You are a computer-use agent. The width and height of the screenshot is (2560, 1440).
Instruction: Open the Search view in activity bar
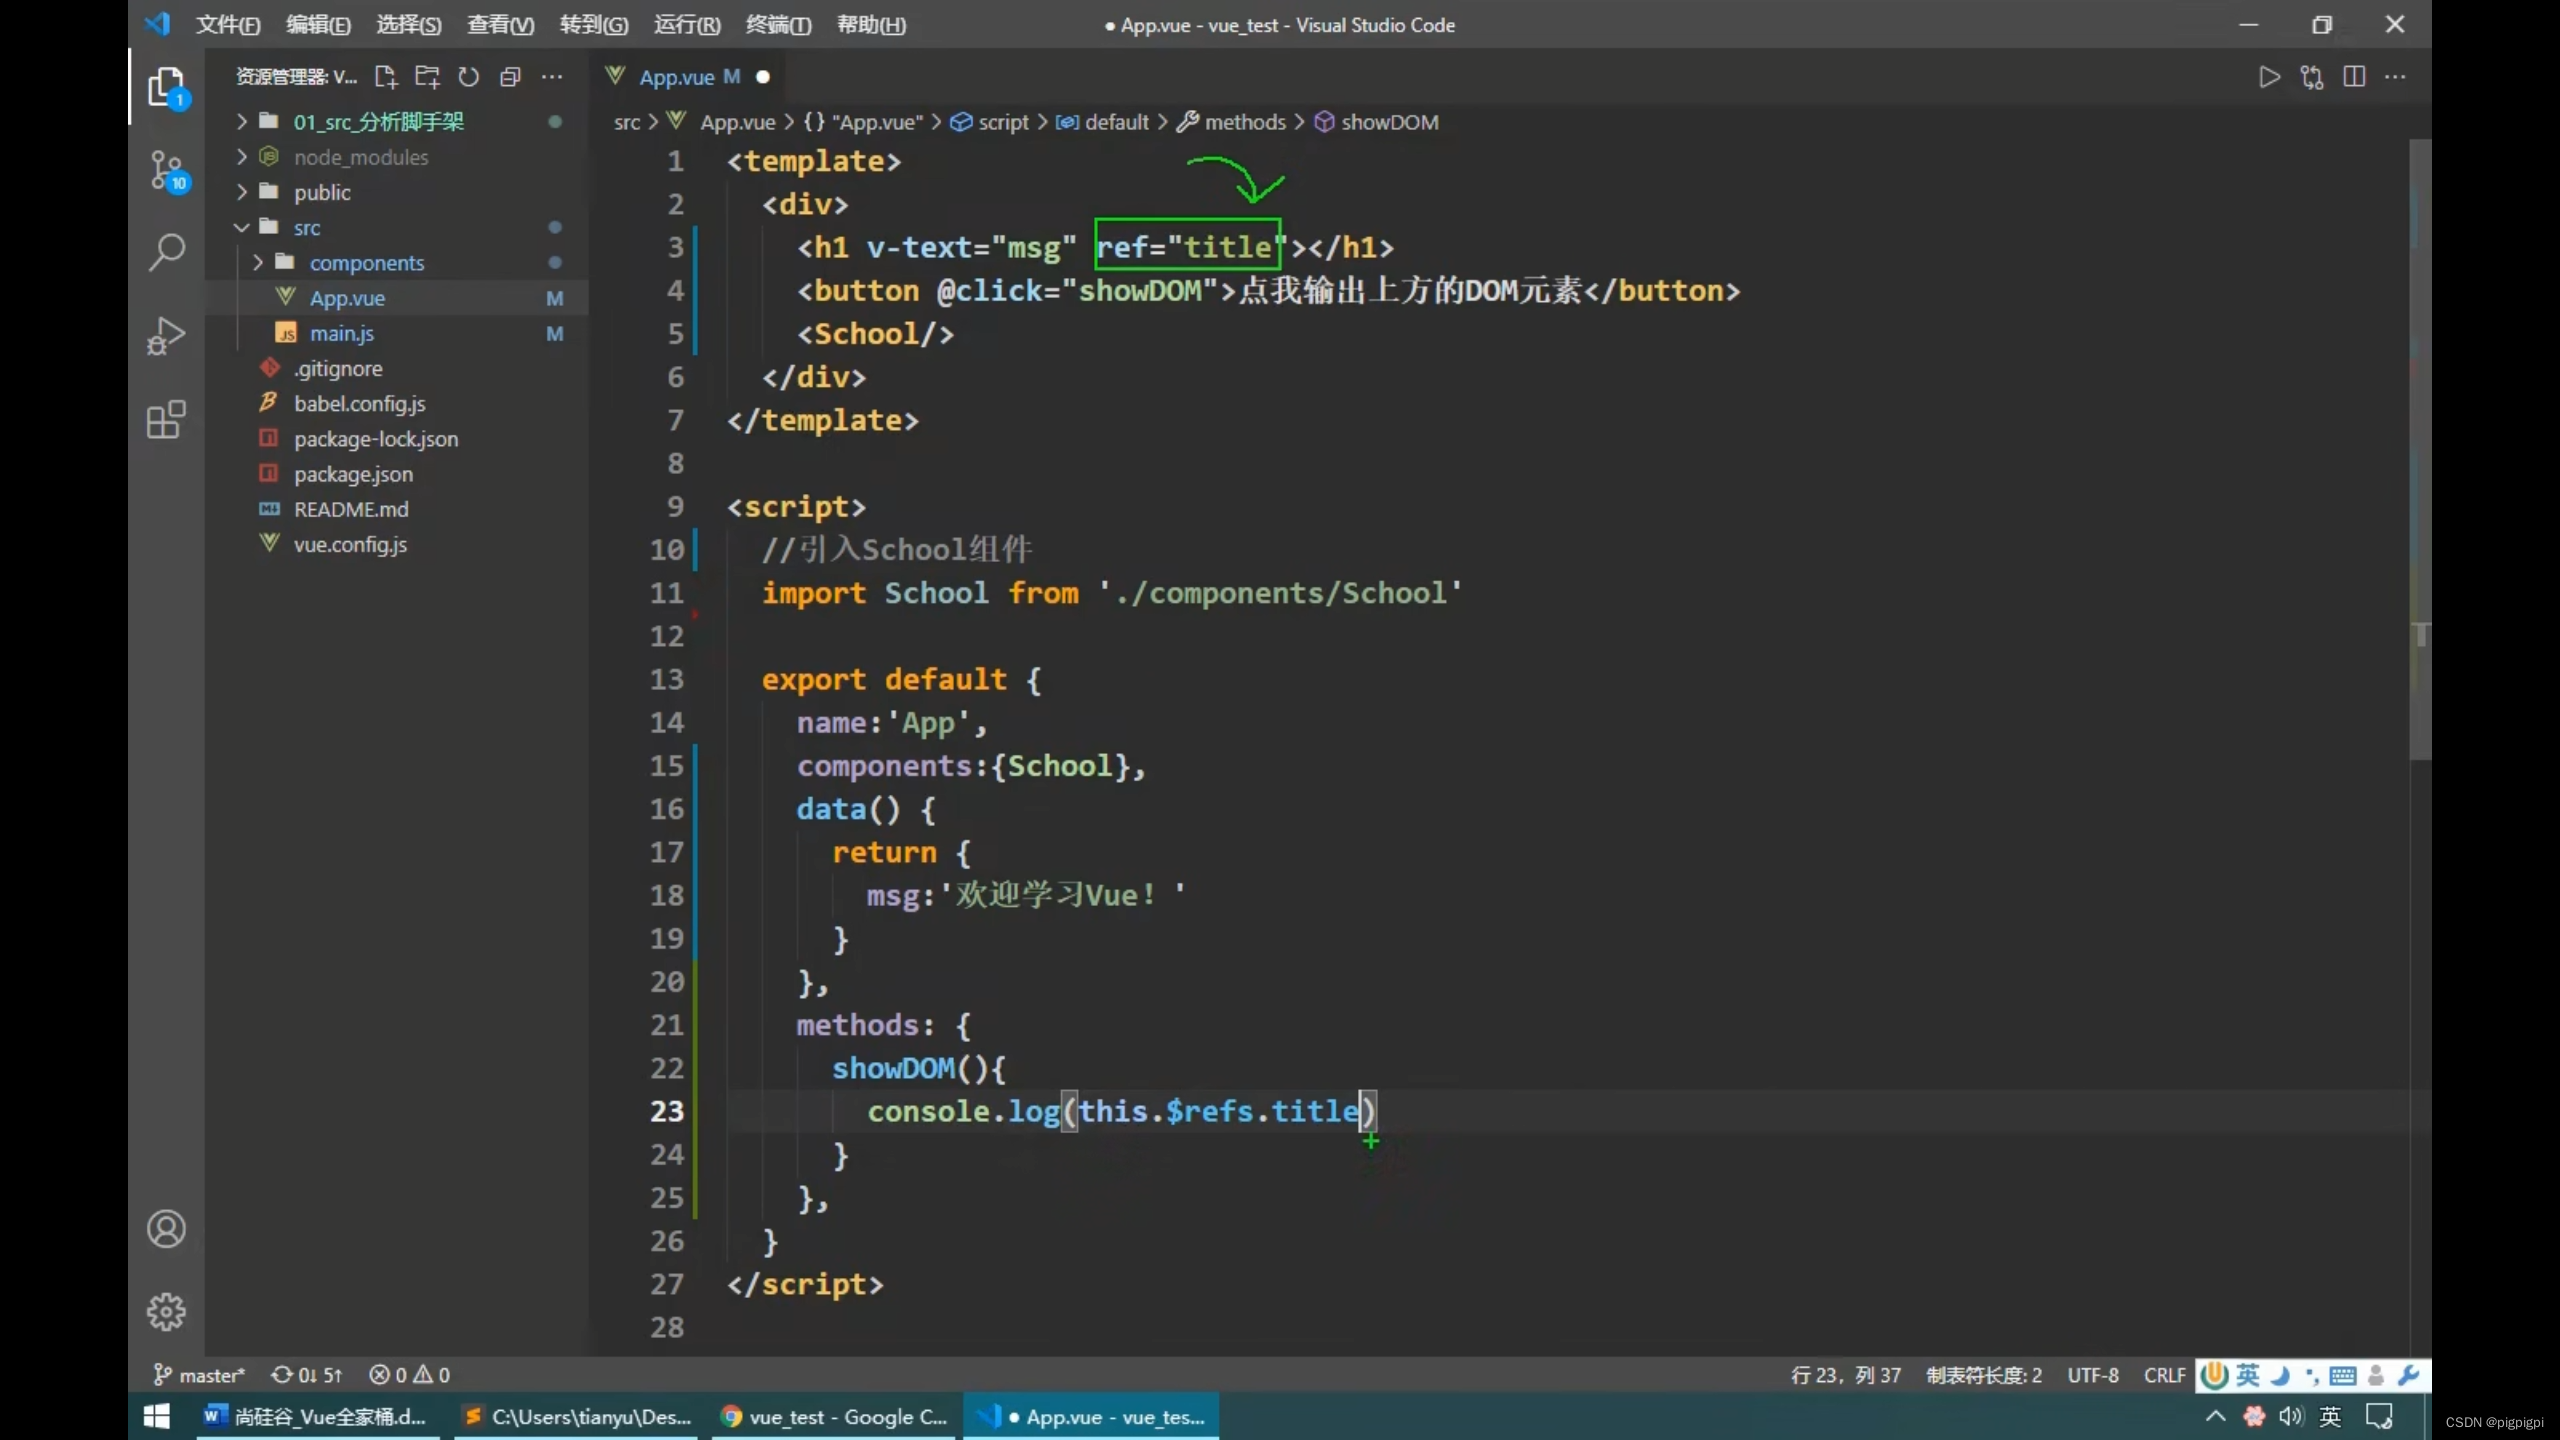pyautogui.click(x=166, y=253)
